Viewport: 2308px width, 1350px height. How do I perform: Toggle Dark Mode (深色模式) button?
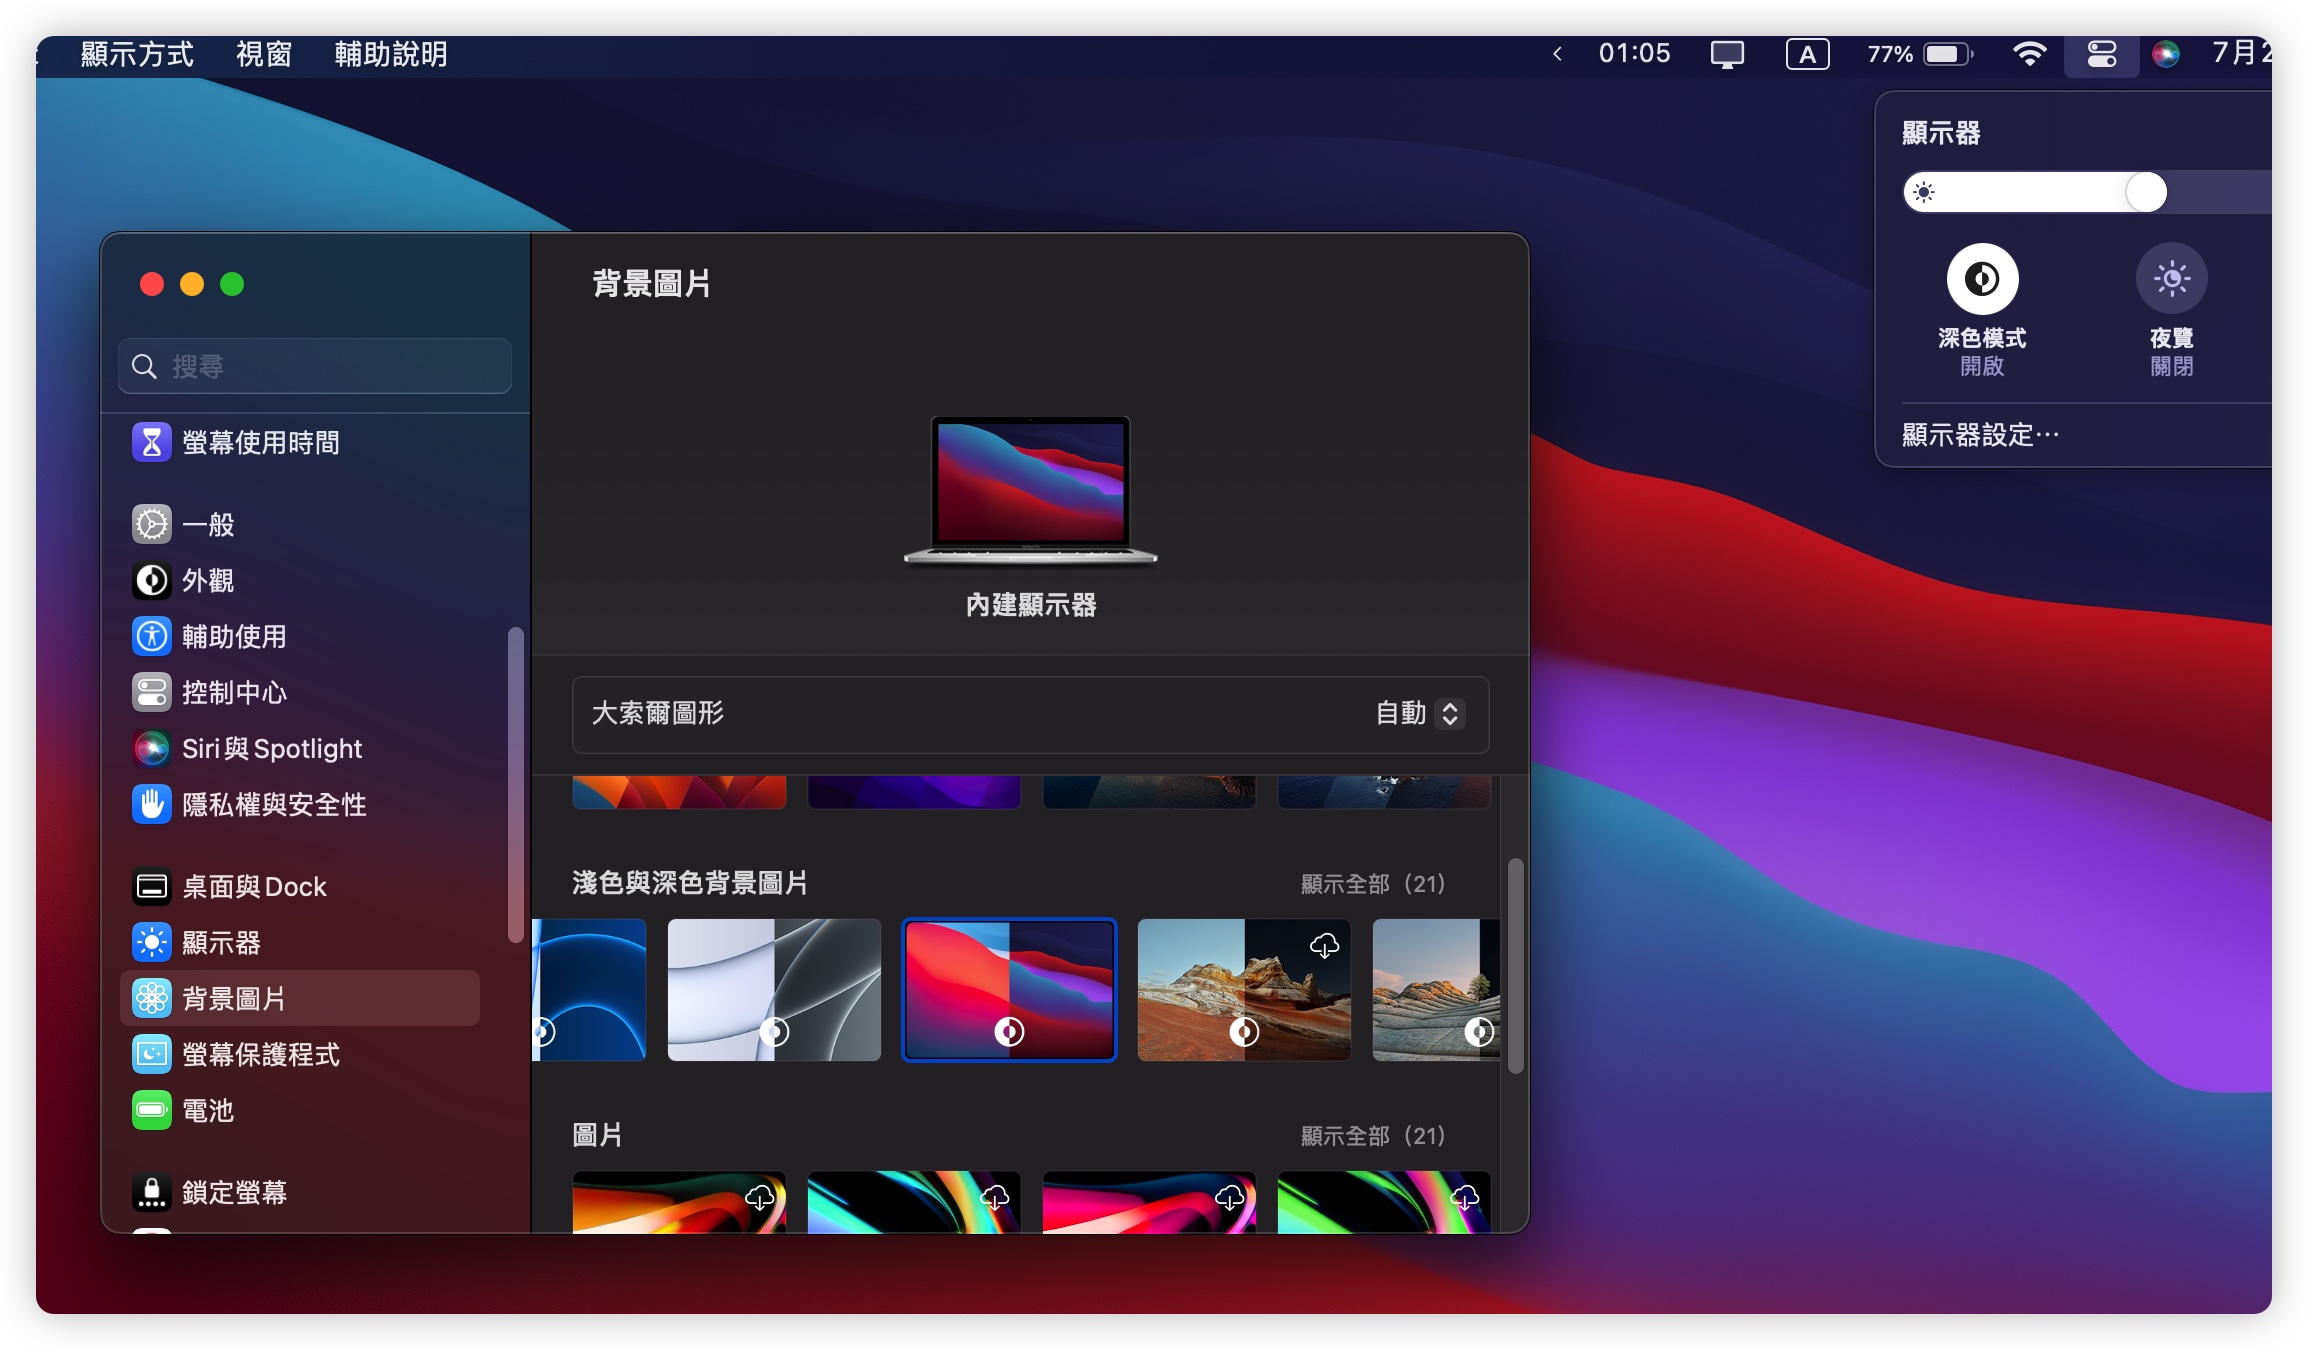point(1981,279)
